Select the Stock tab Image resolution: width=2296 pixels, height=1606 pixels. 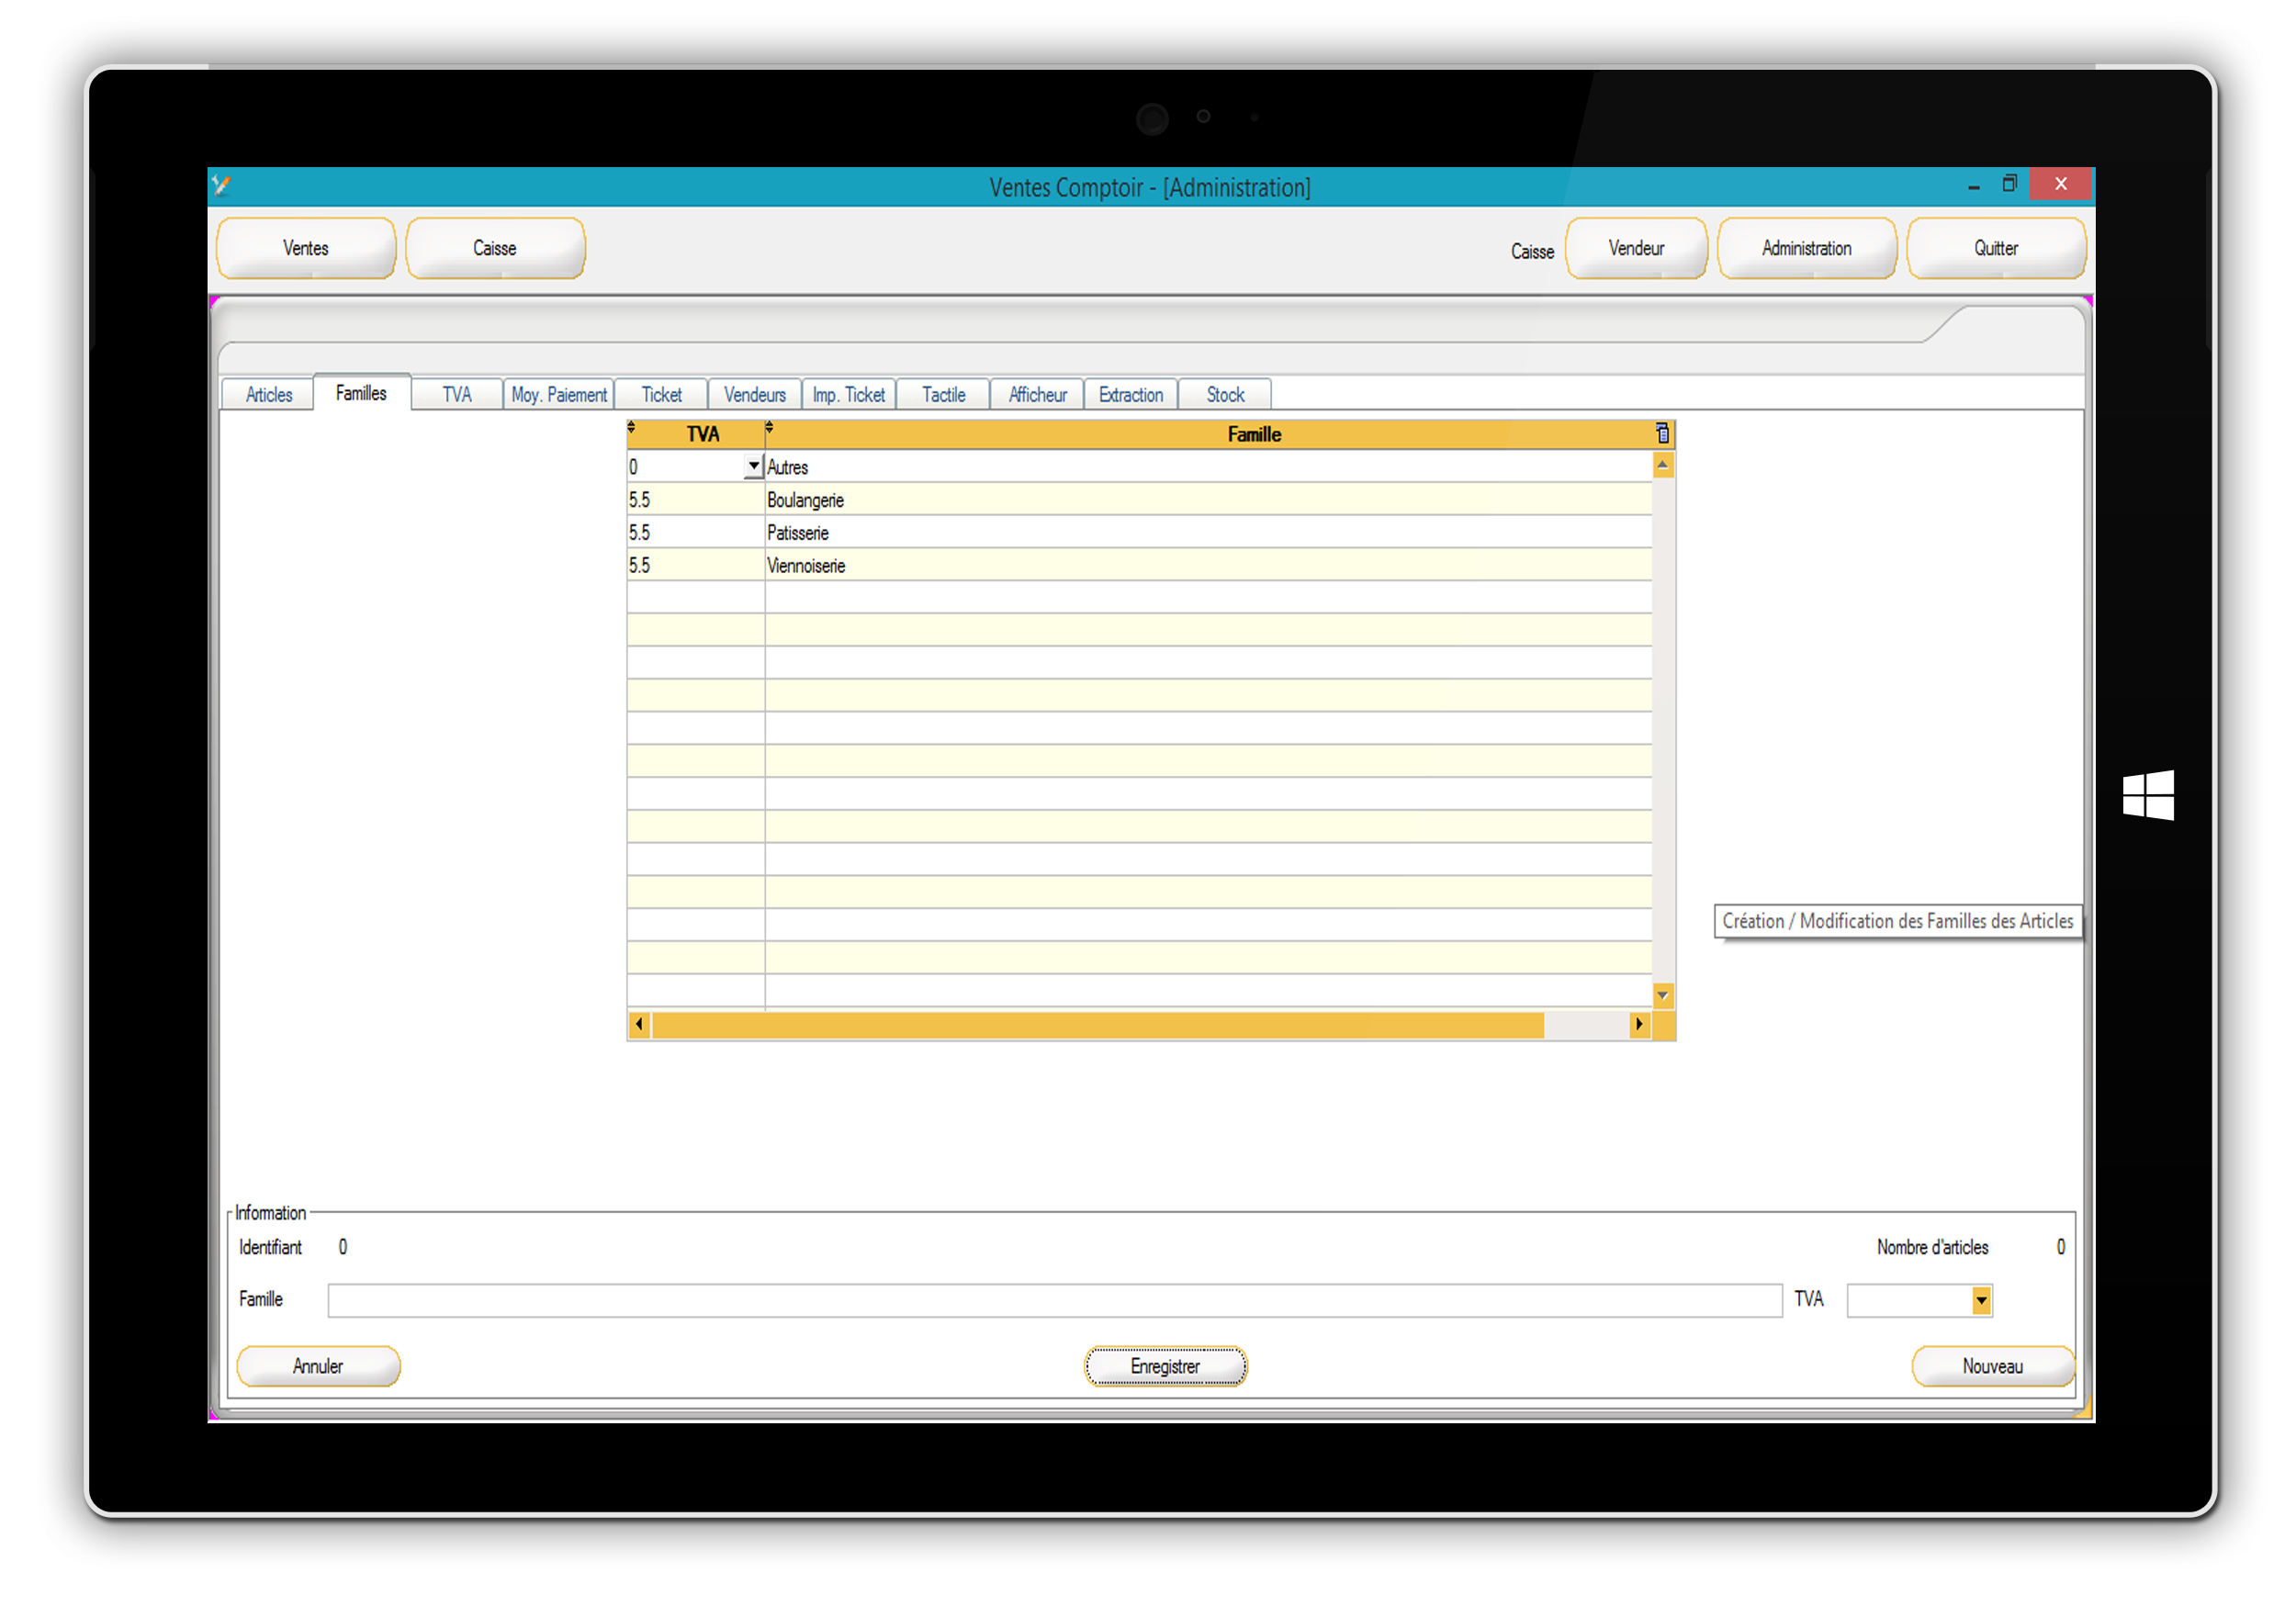pos(1224,395)
